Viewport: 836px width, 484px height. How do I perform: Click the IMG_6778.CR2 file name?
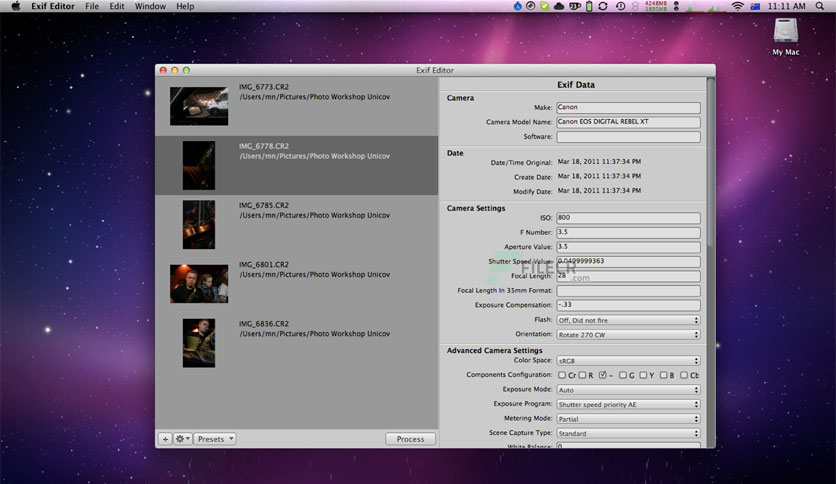[263, 146]
